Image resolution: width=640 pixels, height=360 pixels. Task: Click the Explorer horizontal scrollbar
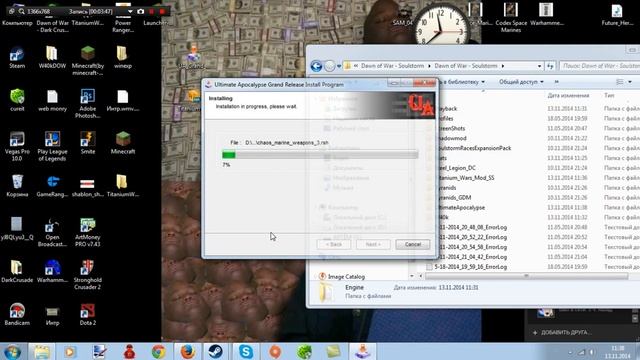526,276
